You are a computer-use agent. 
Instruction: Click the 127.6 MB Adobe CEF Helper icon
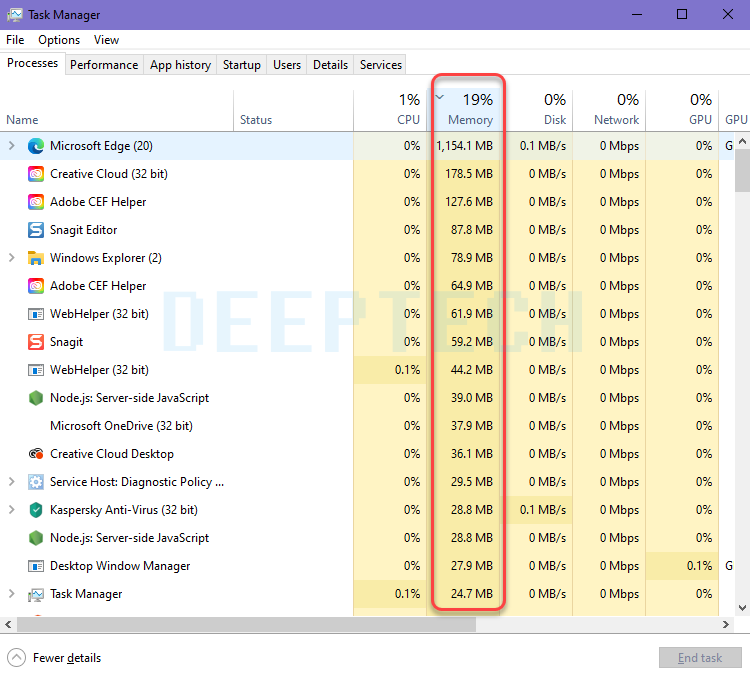point(36,202)
